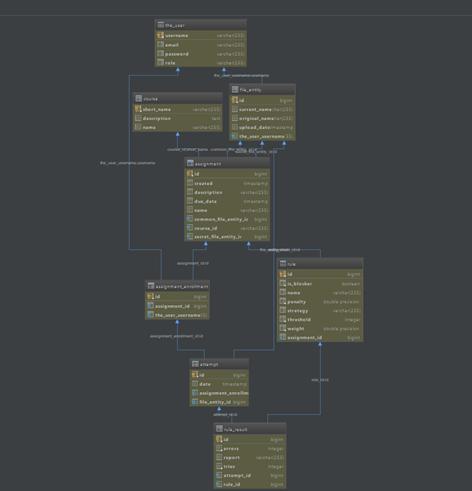Click the file_entity table icon

[x=235, y=90]
